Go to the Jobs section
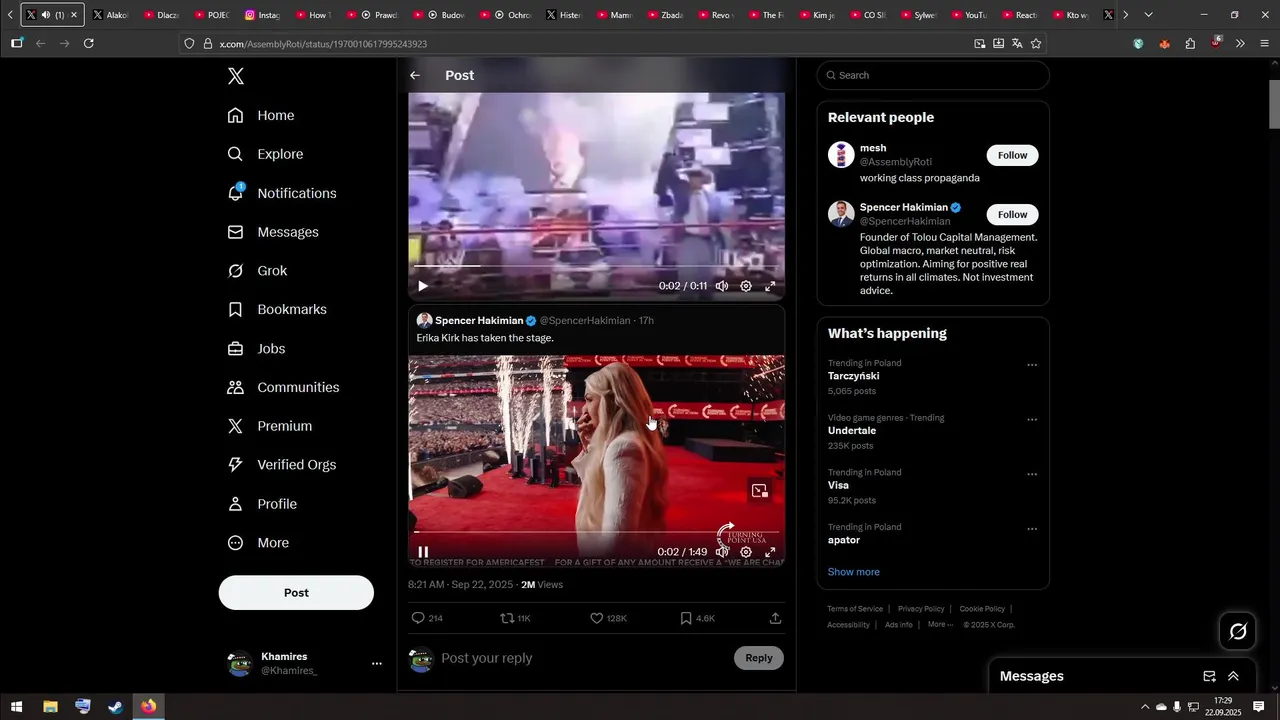 [256, 349]
